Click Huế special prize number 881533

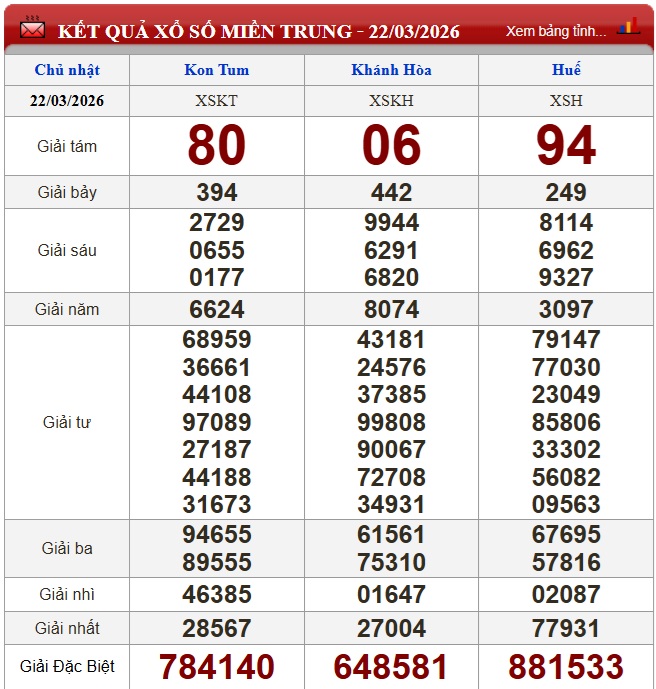coord(566,667)
